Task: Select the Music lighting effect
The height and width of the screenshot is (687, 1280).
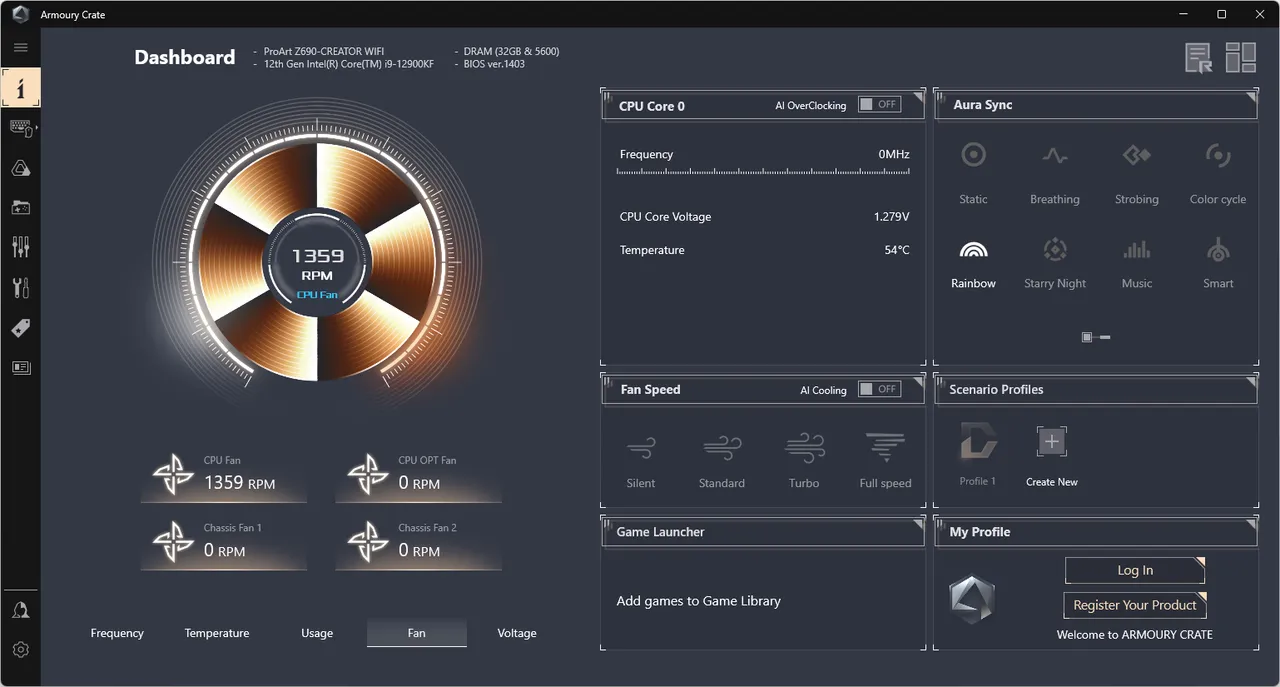Action: click(1137, 263)
